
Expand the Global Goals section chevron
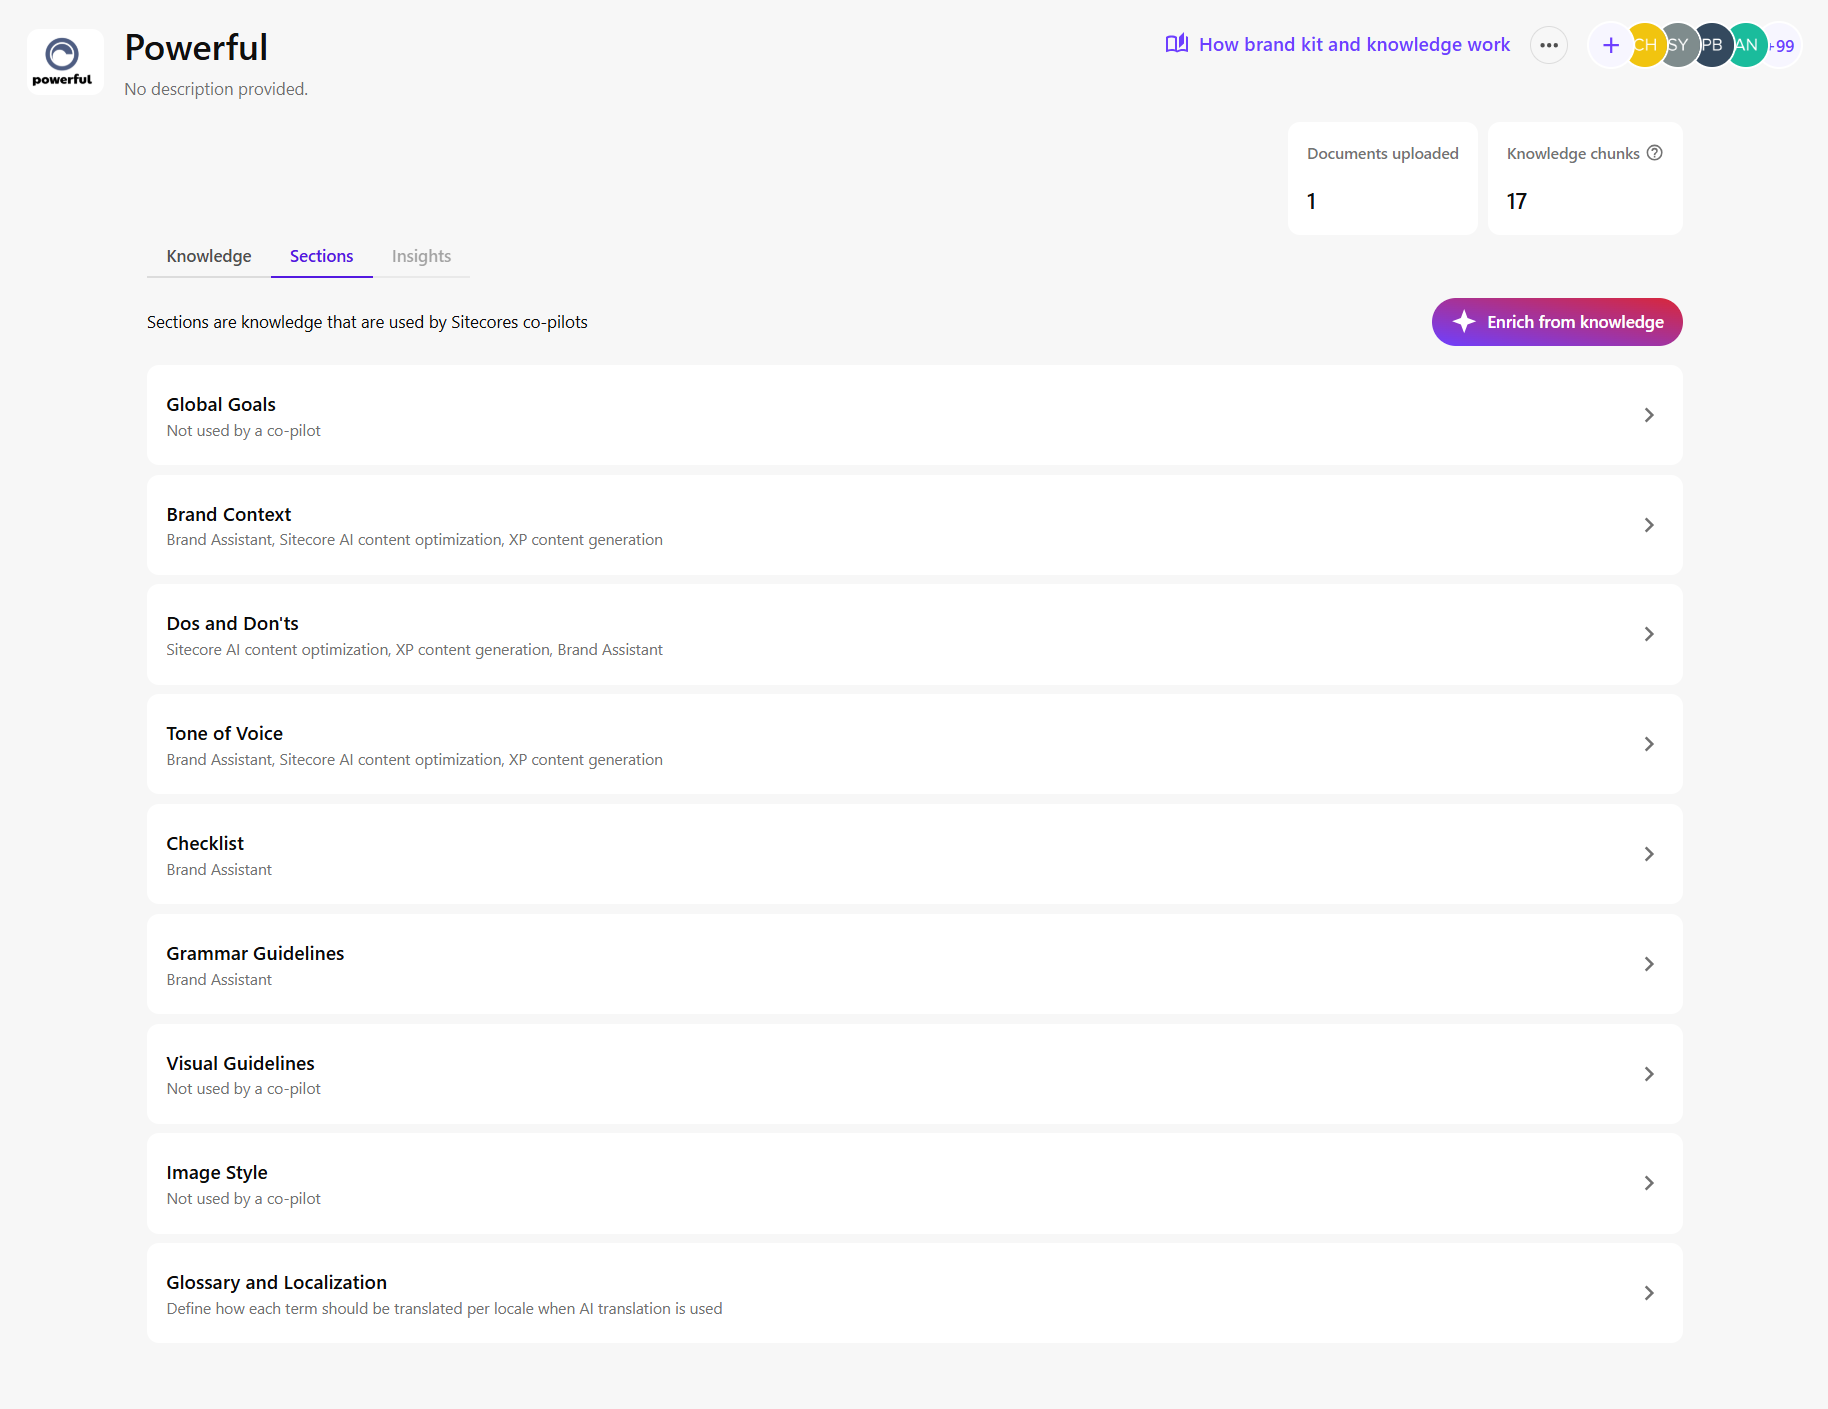point(1649,415)
